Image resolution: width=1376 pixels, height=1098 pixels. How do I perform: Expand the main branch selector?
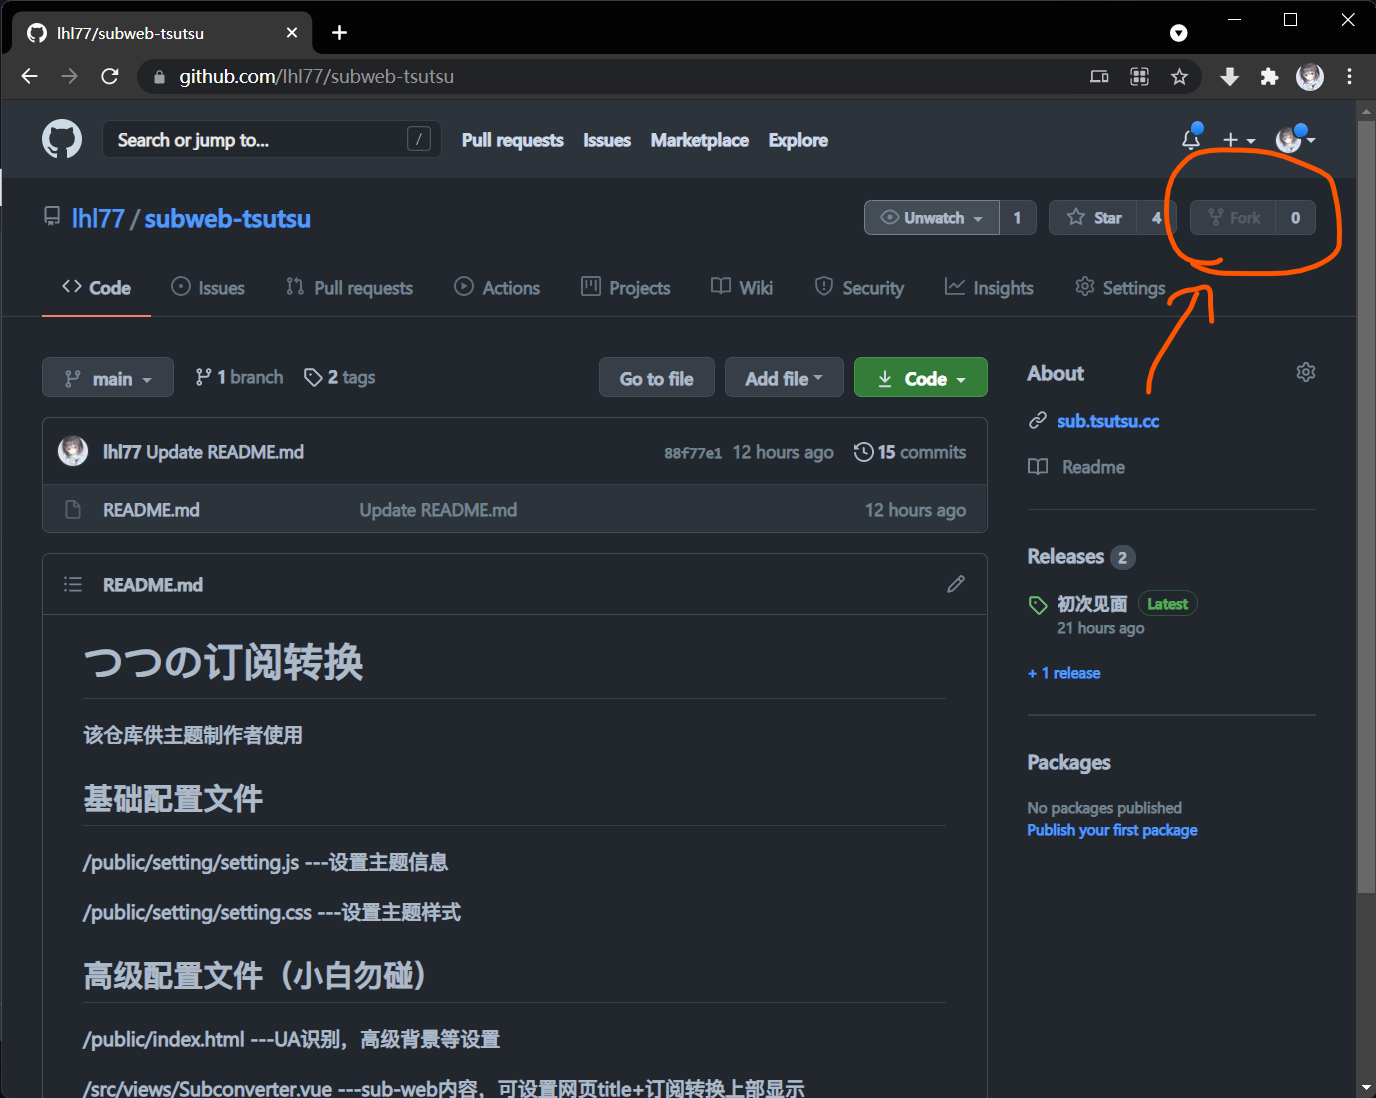pos(108,377)
